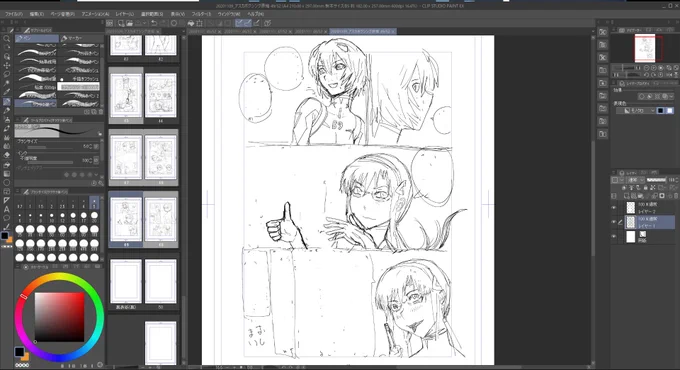The width and height of the screenshot is (680, 370).
Task: Select the white drawing color in Layer Property
Action: click(670, 111)
